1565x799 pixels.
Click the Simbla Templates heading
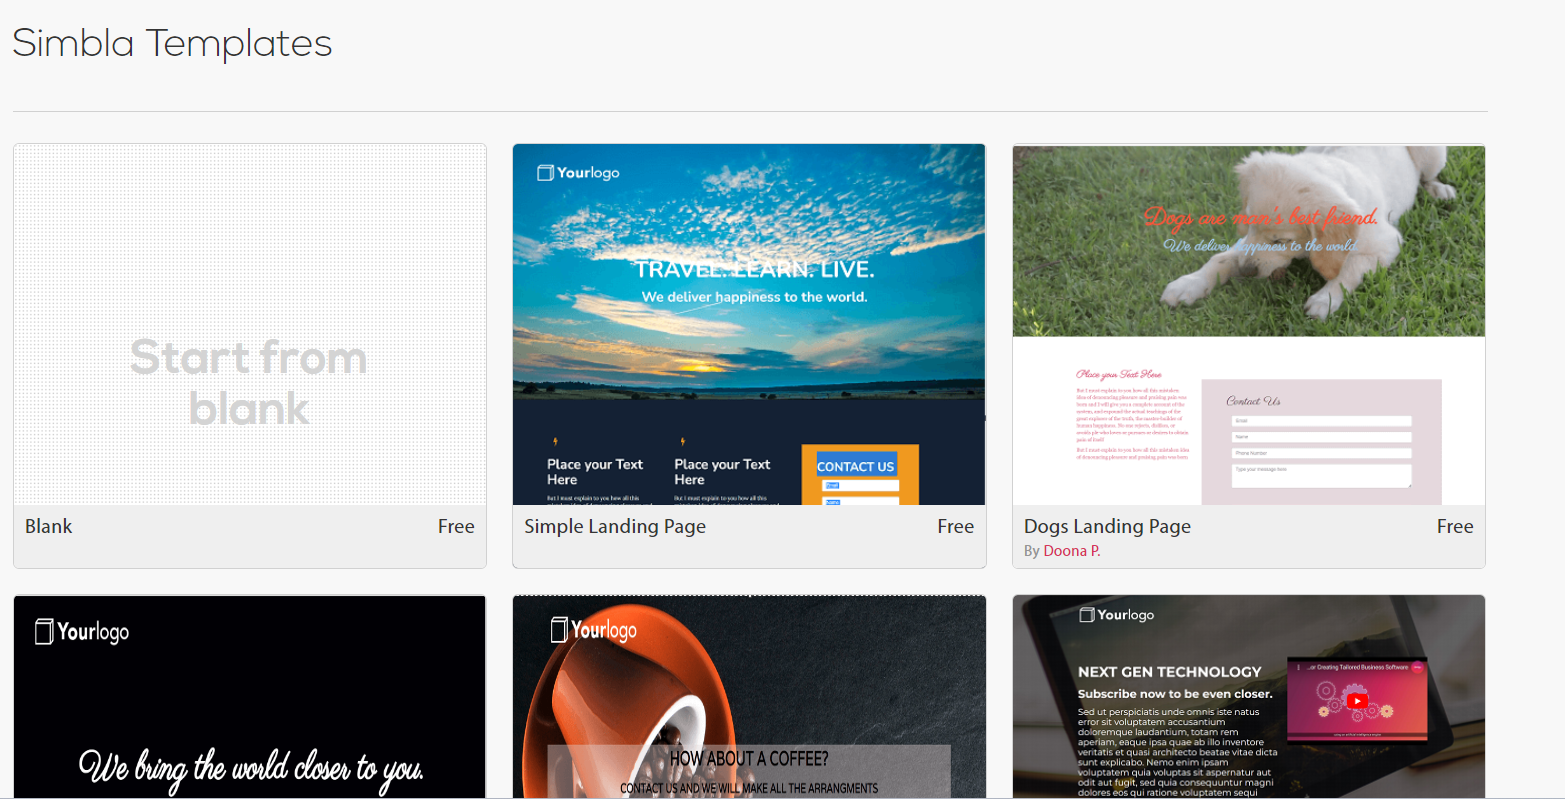[172, 43]
